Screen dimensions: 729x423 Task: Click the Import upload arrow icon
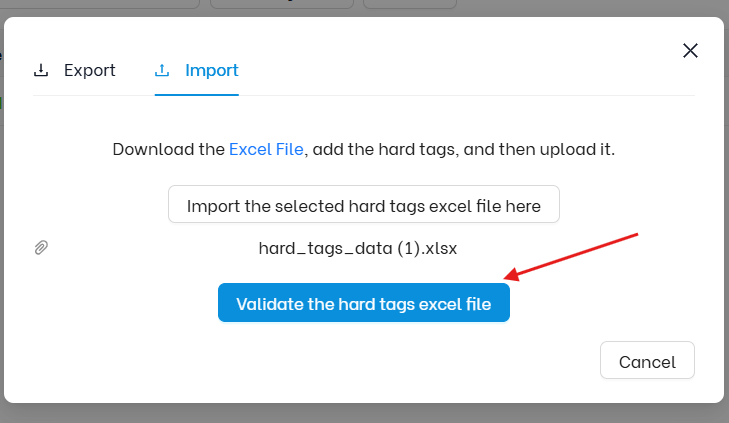pos(162,70)
